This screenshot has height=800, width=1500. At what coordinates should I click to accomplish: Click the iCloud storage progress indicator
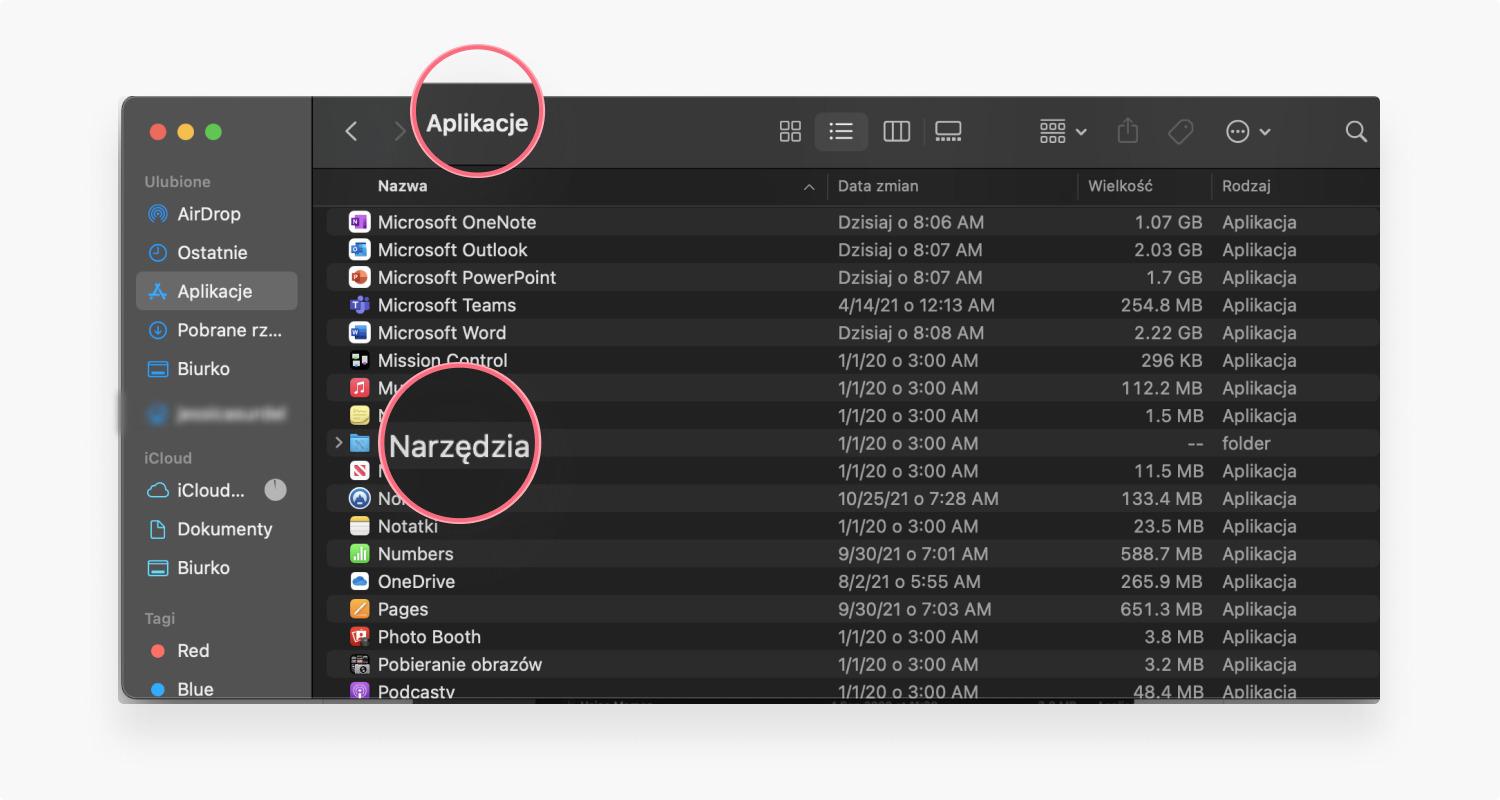[x=275, y=490]
